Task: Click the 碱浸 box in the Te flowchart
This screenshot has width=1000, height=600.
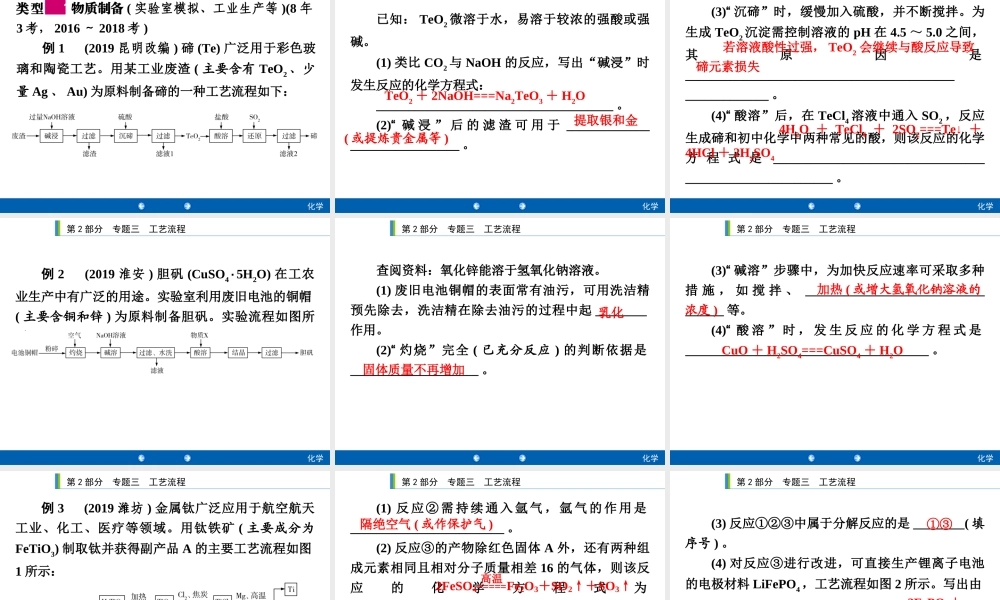Action: (49, 137)
